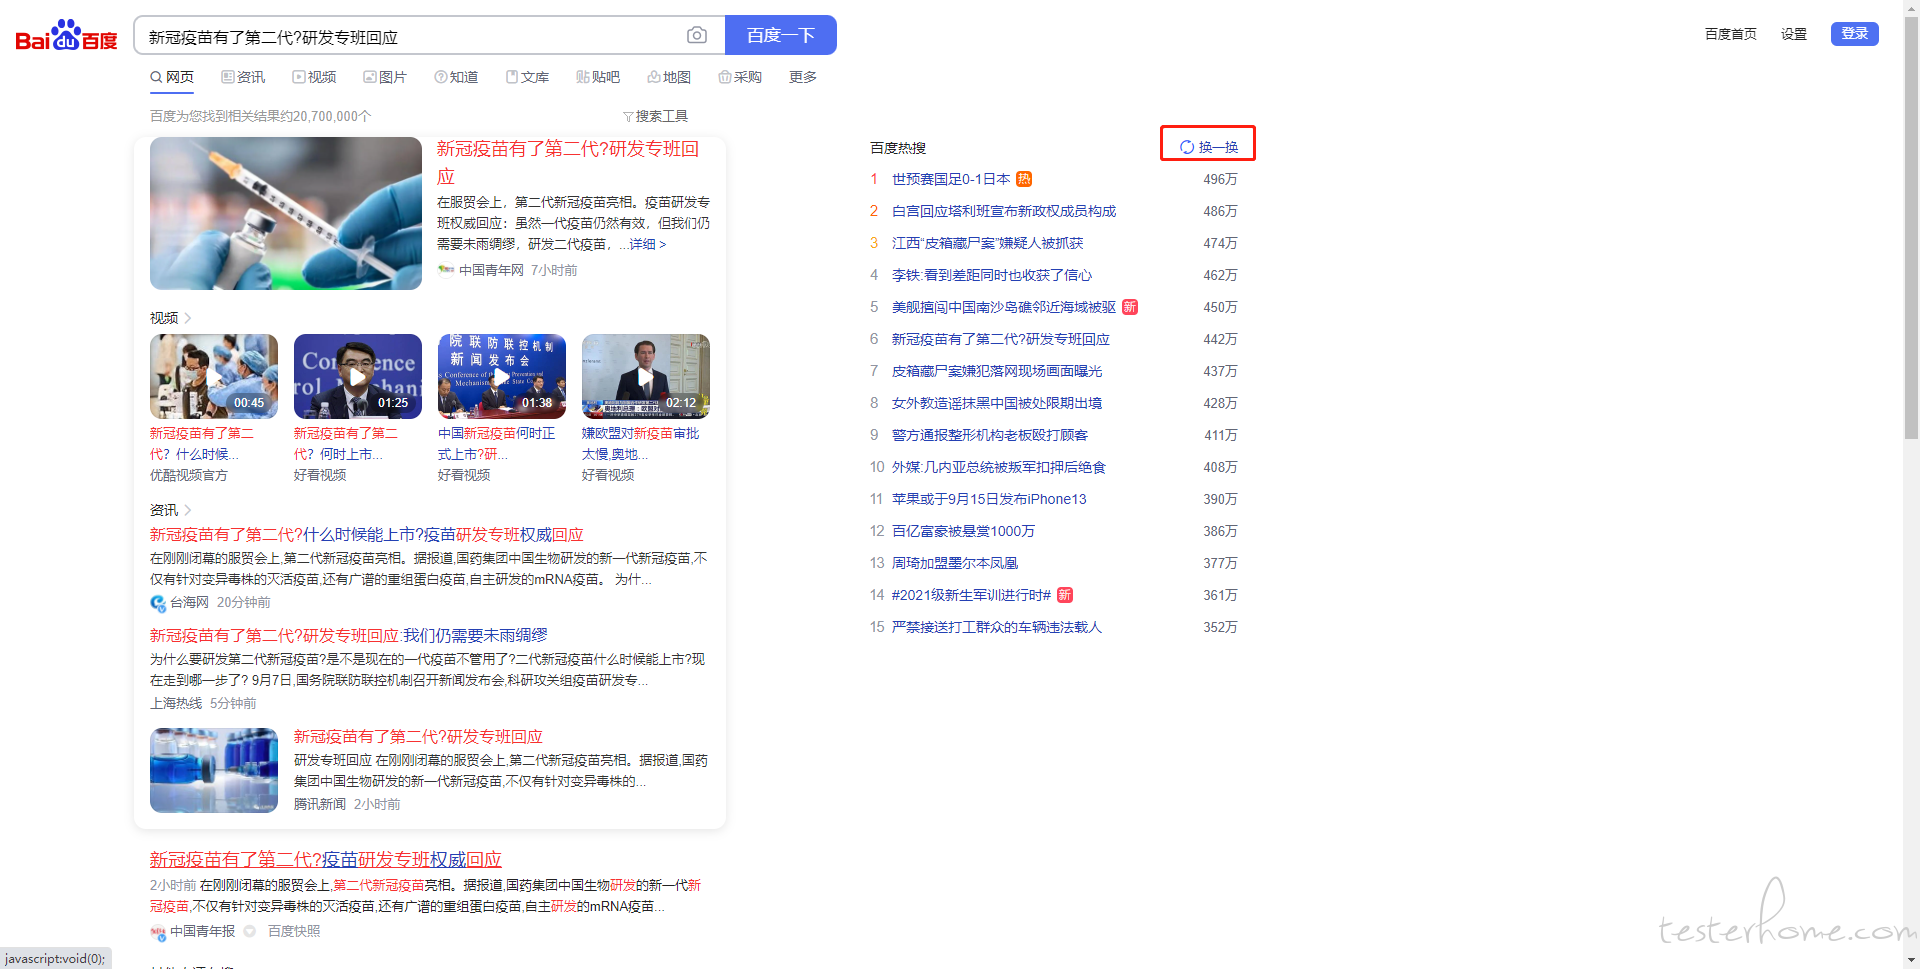
Task: Click the 台海网 source icon
Action: tap(158, 603)
